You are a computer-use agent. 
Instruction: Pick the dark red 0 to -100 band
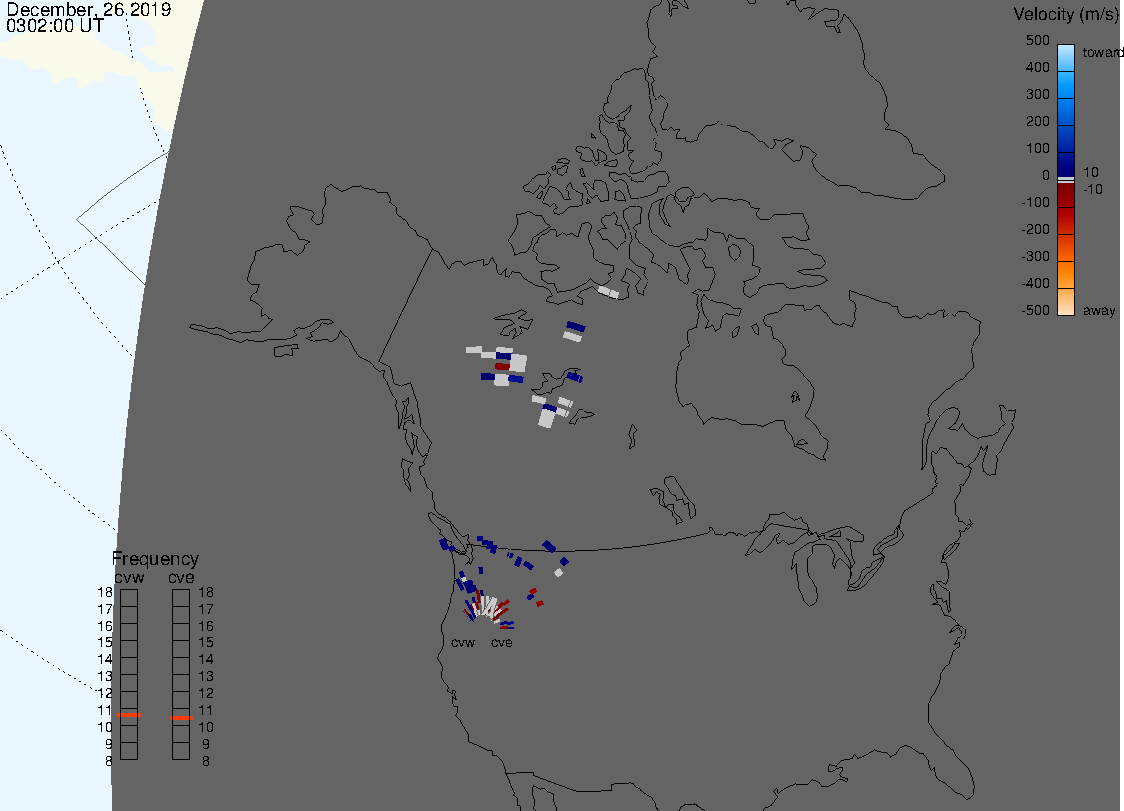click(x=1066, y=195)
